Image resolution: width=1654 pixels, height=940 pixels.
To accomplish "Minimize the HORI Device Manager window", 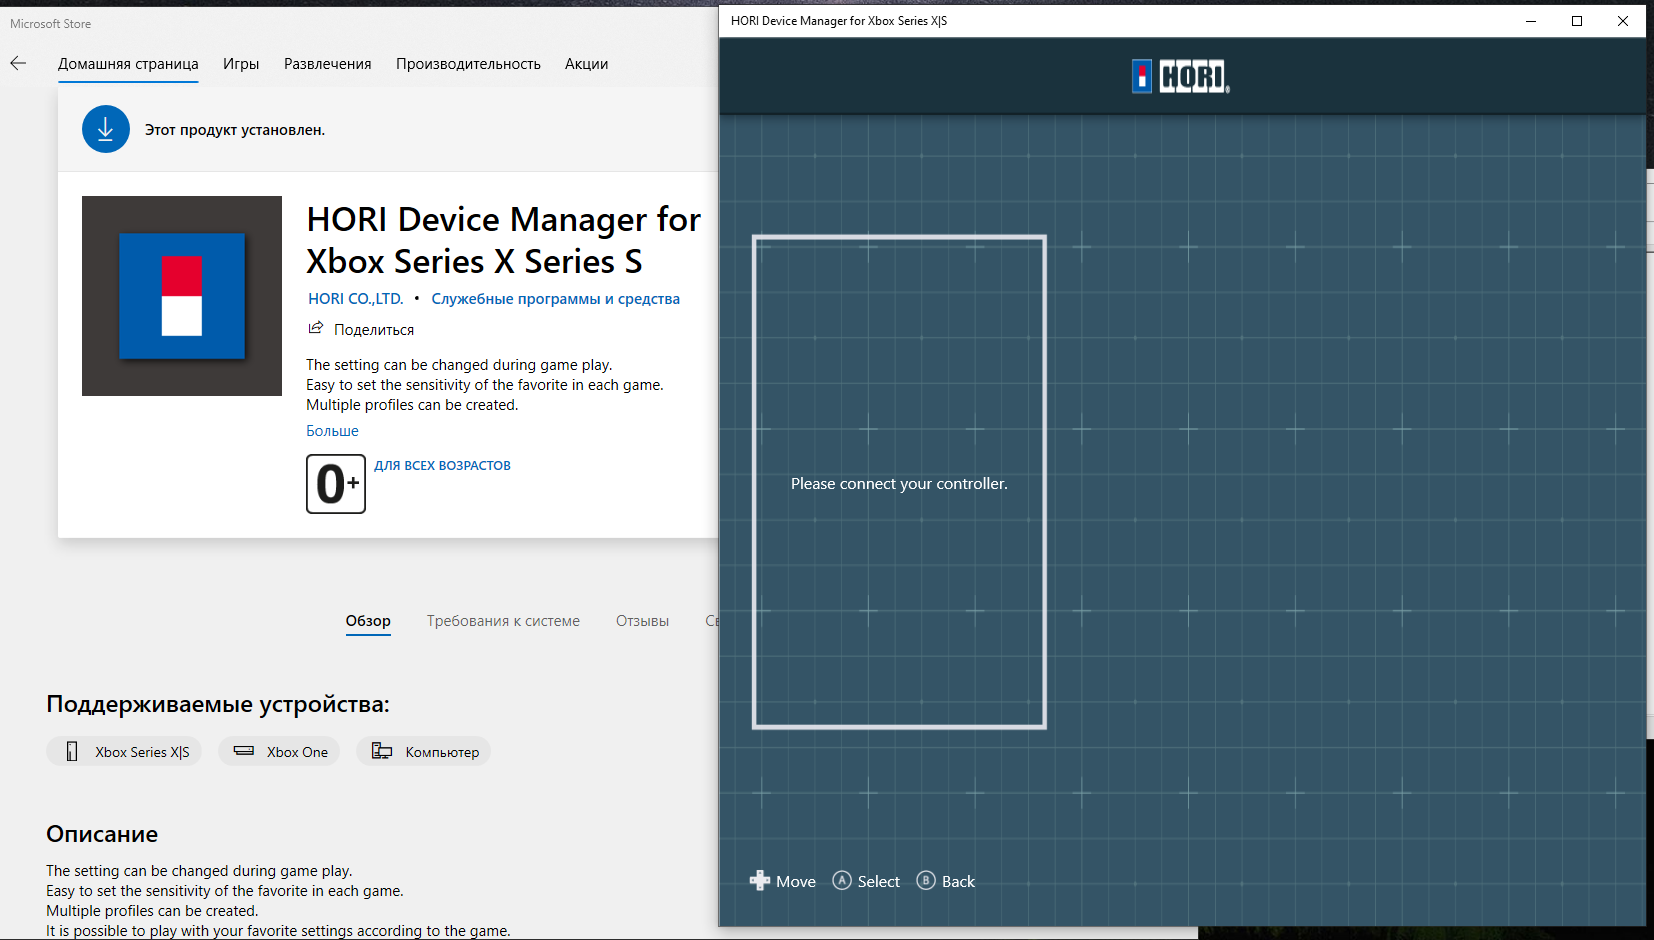I will click(x=1531, y=21).
